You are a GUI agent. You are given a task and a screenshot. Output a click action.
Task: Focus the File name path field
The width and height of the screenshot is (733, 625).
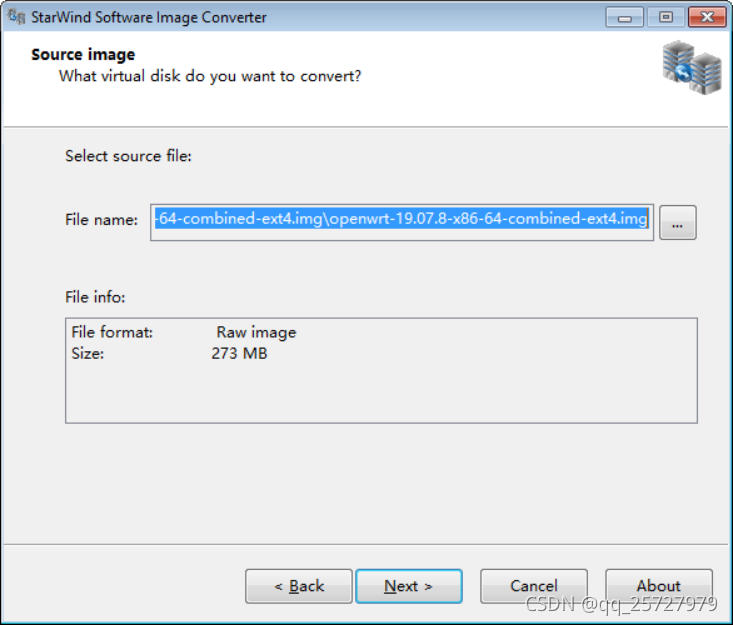click(x=402, y=219)
